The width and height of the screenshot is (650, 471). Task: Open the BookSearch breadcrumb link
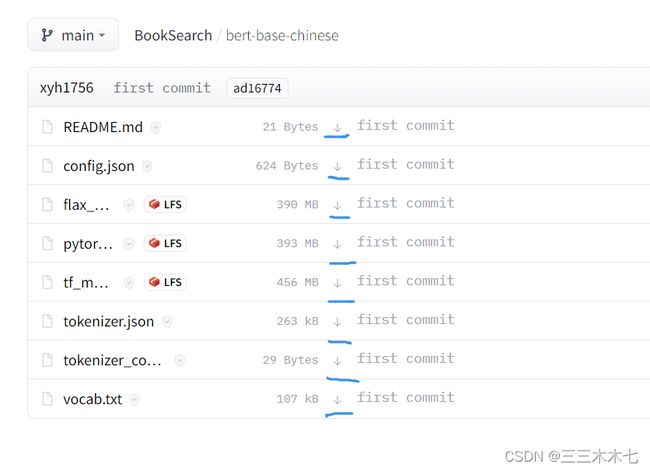(173, 36)
